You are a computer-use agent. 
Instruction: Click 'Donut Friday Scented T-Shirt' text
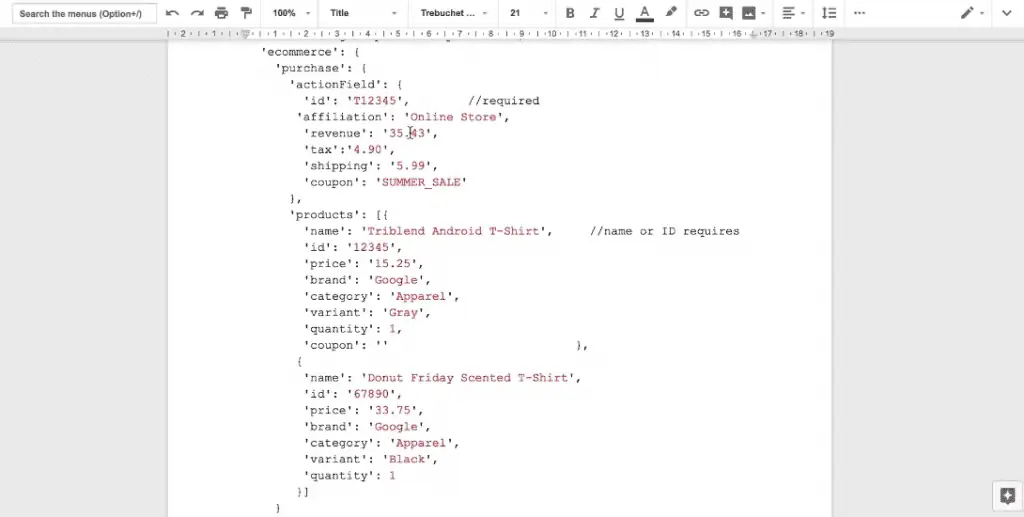click(x=468, y=379)
